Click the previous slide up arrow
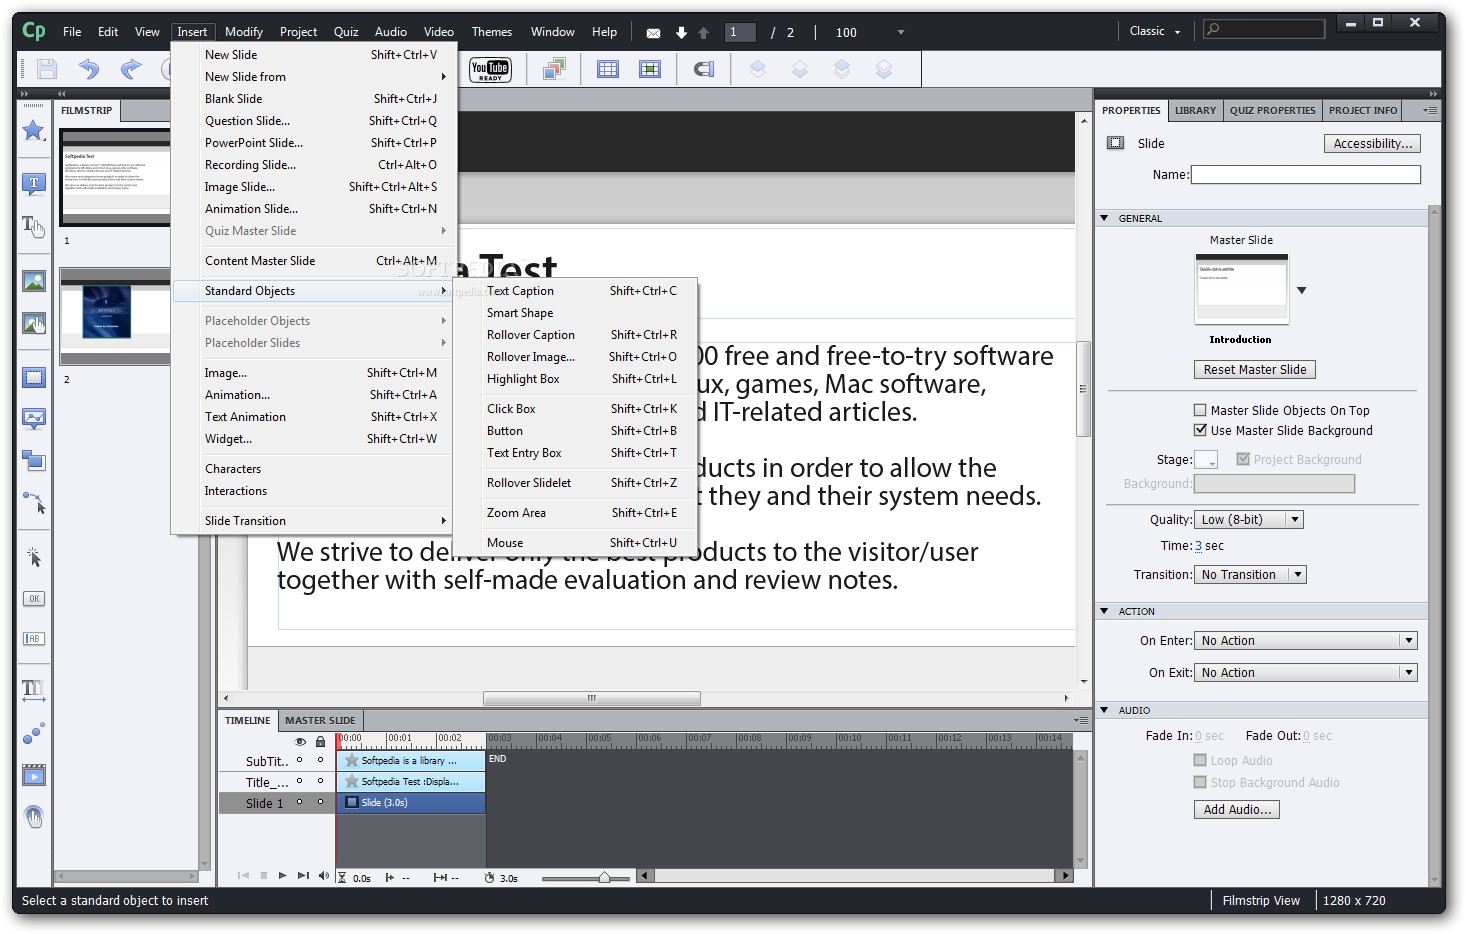Image resolution: width=1466 pixels, height=934 pixels. (703, 33)
